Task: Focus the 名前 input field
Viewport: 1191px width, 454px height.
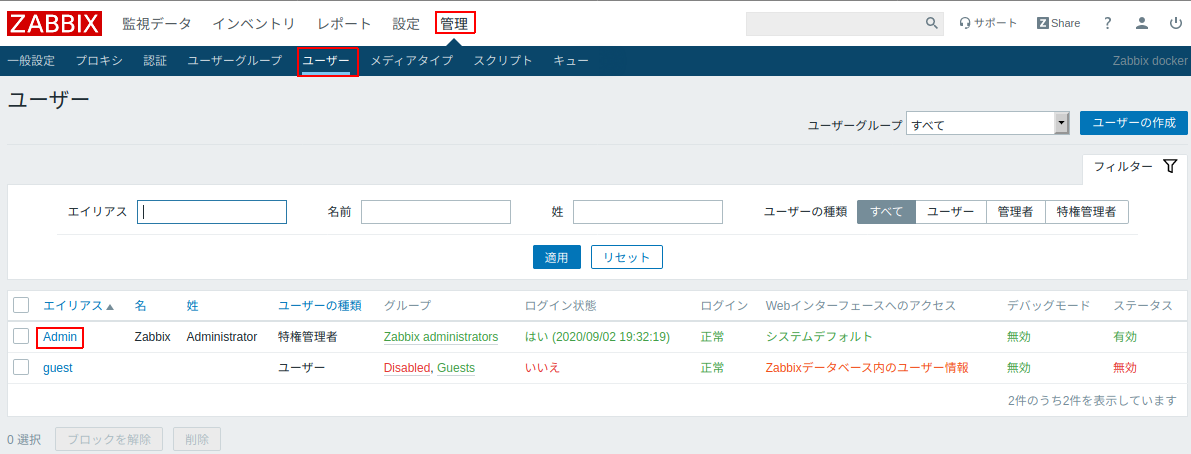Action: tap(436, 213)
